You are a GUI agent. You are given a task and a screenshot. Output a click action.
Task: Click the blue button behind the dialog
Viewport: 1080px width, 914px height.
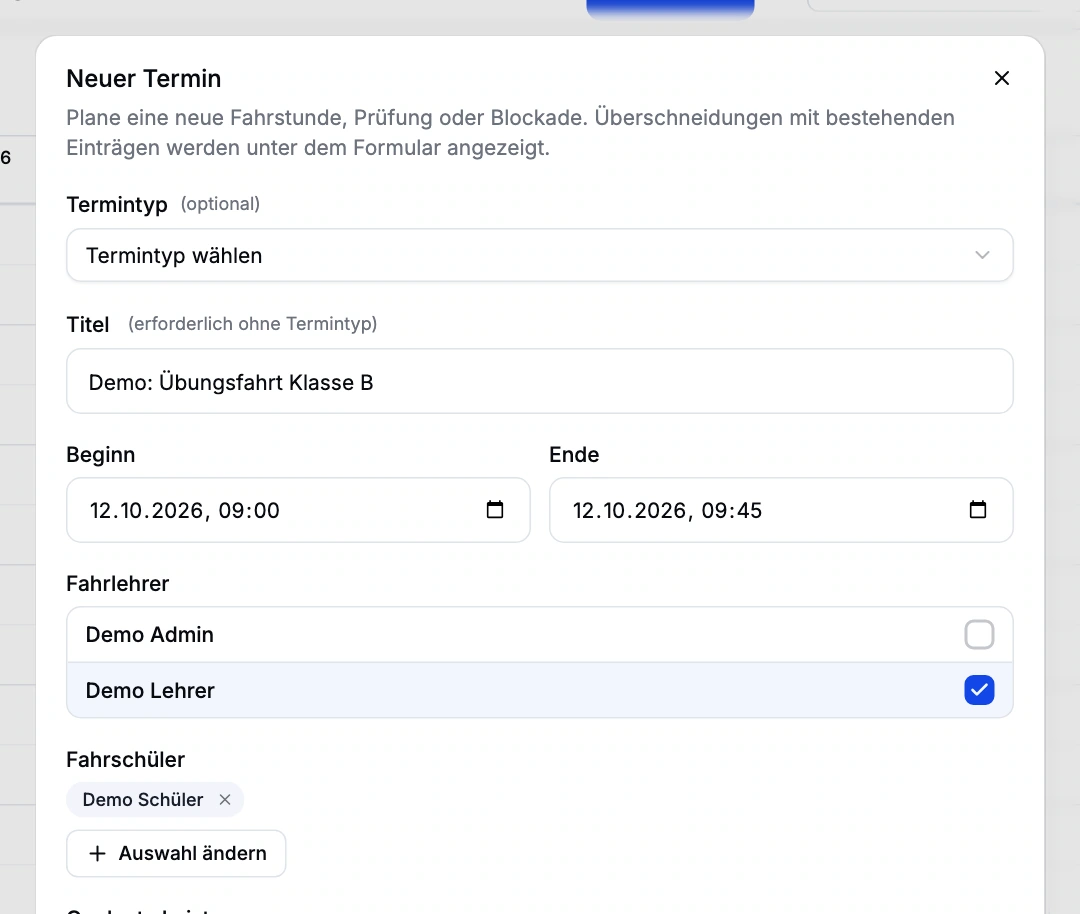(x=670, y=9)
